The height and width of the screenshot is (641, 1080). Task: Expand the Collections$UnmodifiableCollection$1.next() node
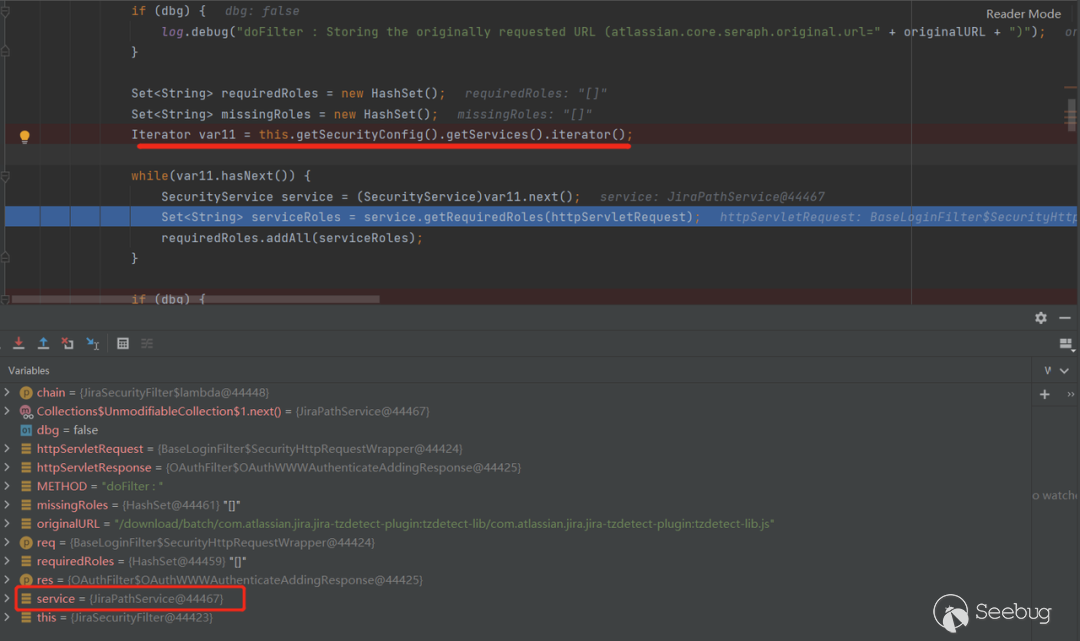point(7,411)
